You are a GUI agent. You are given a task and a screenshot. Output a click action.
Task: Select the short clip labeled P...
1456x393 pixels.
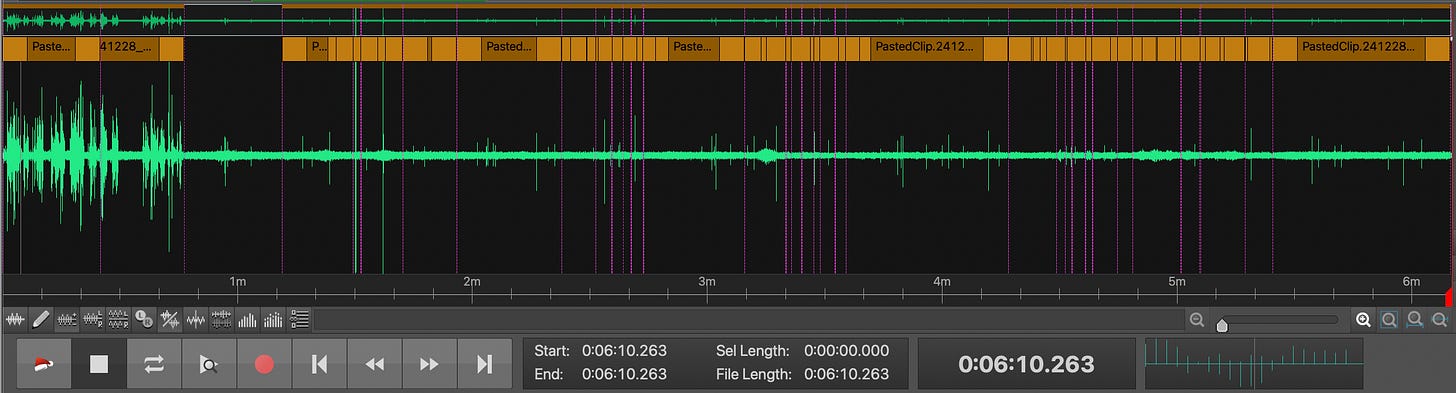(x=317, y=49)
